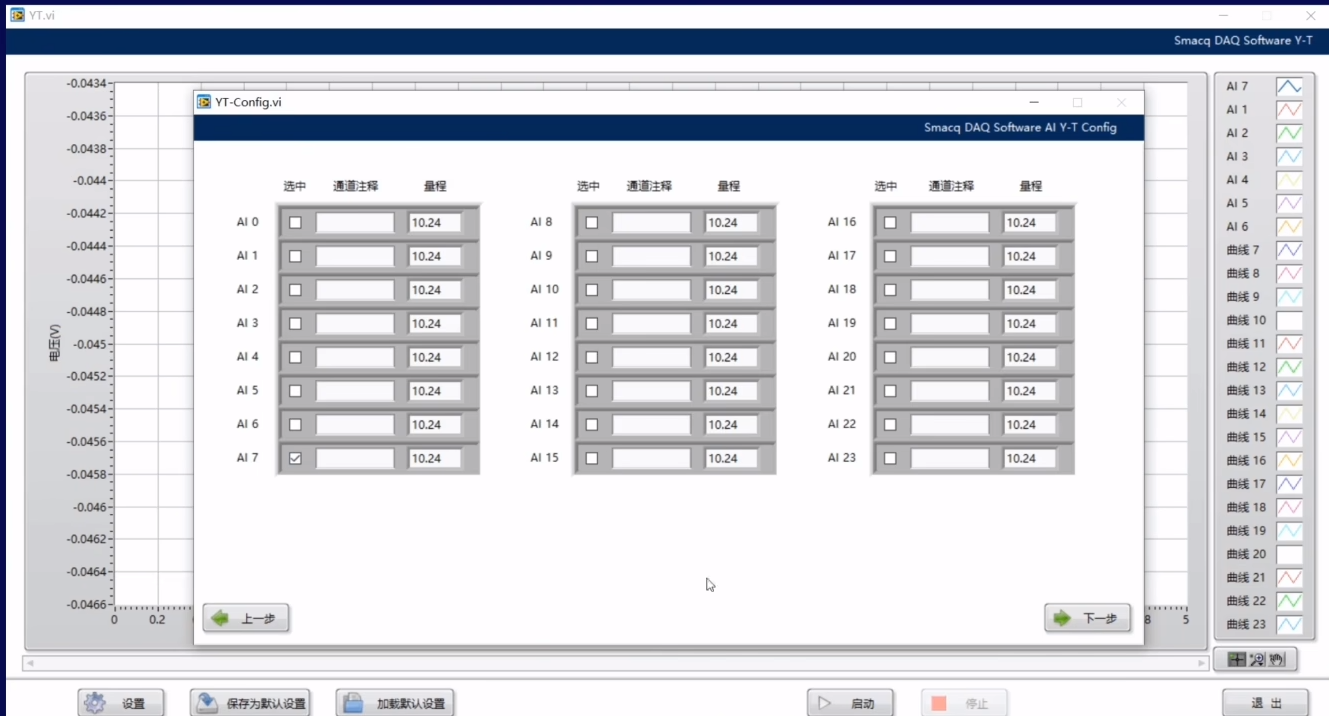Select the hand pan tool in graph palette
Viewport: 1329px width, 716px height.
(1277, 659)
